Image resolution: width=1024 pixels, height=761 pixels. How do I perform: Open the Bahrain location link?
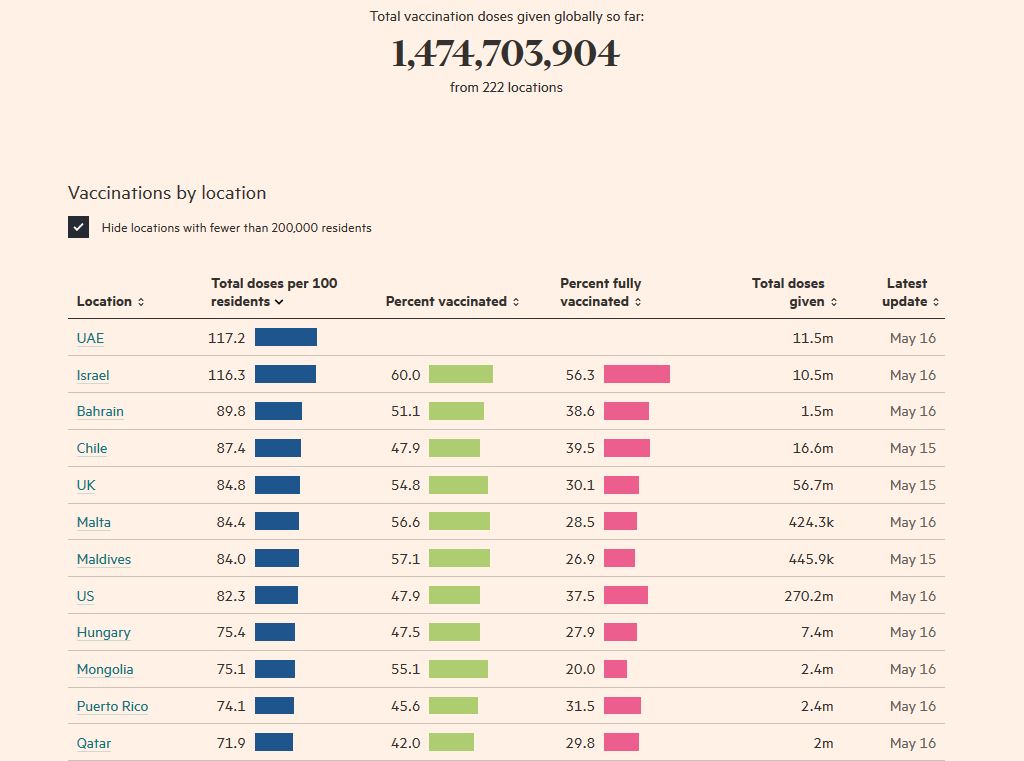[100, 411]
